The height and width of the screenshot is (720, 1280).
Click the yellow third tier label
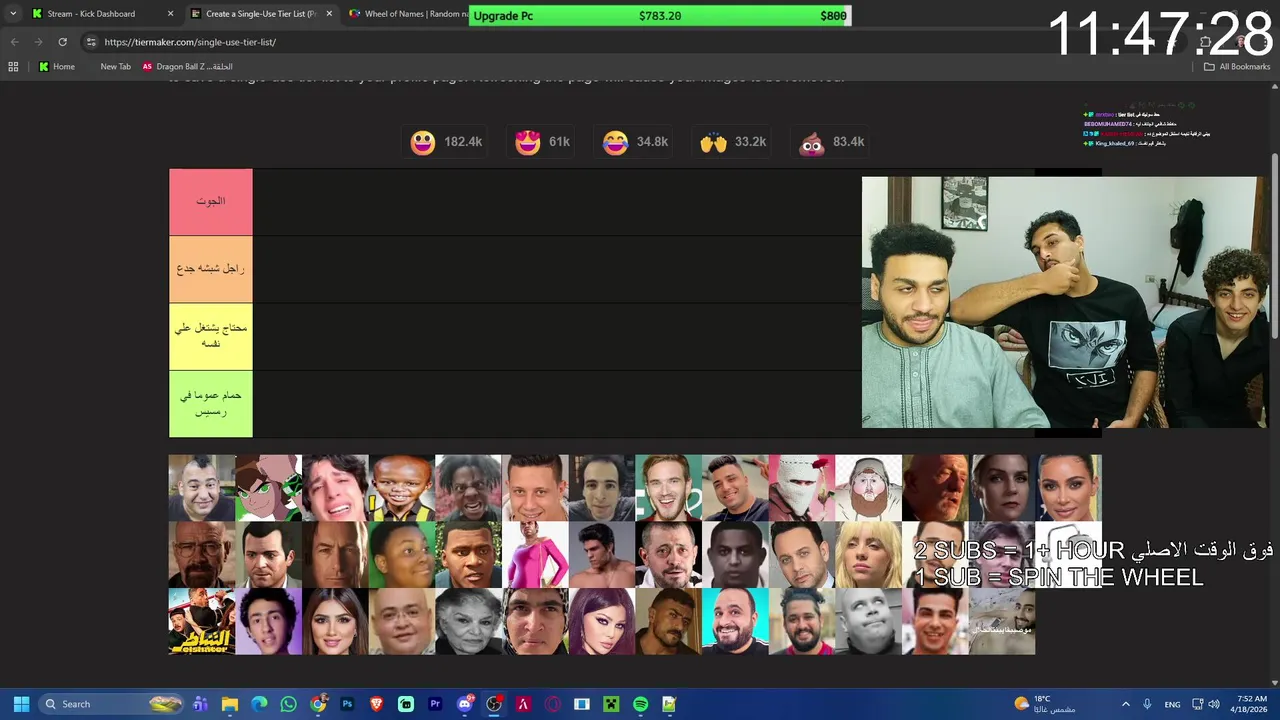[x=211, y=336]
